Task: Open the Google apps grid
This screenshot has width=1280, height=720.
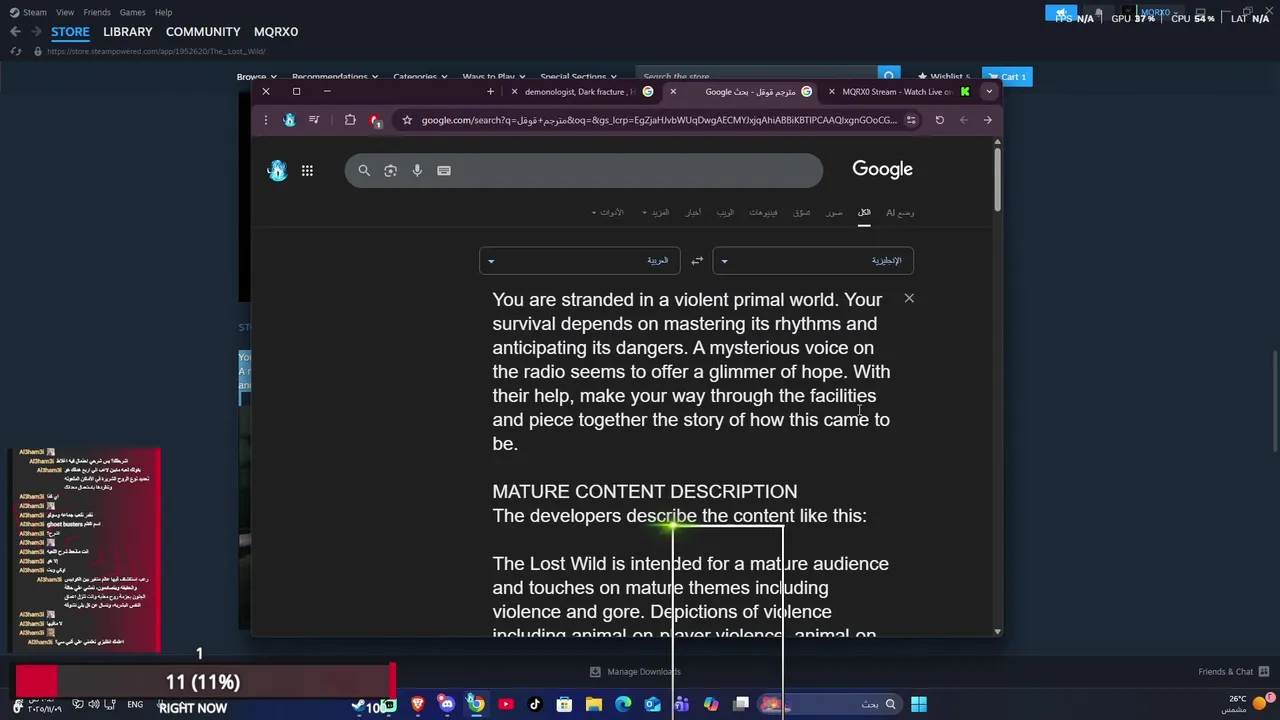Action: 307,171
